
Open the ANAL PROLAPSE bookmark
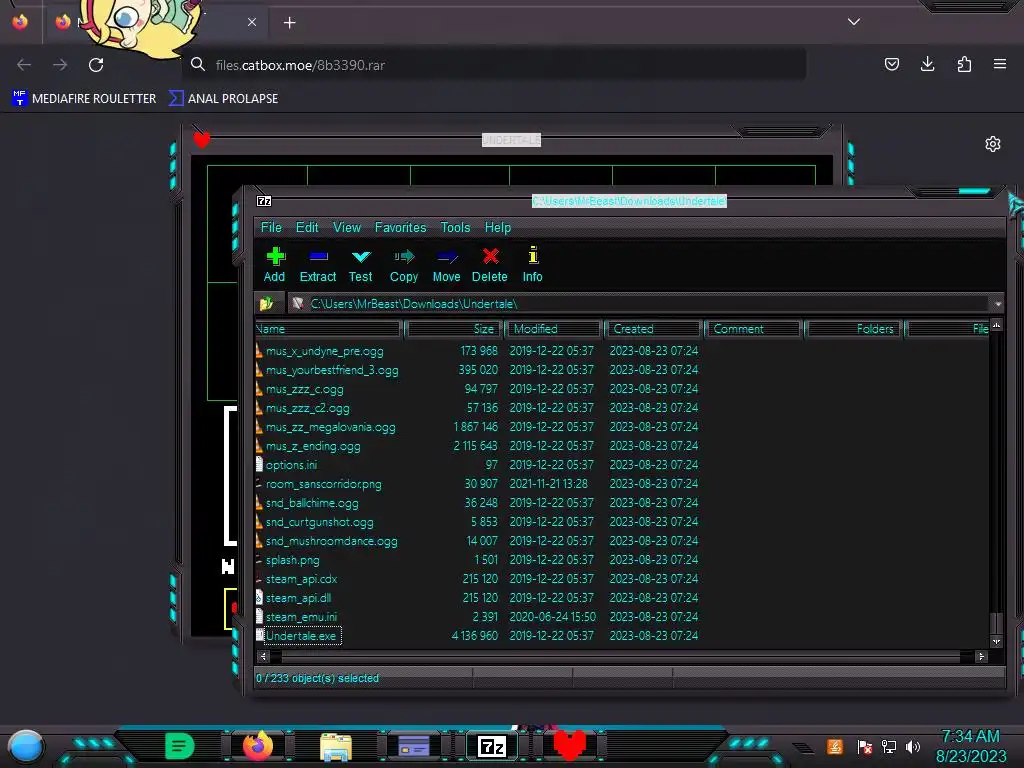point(223,99)
